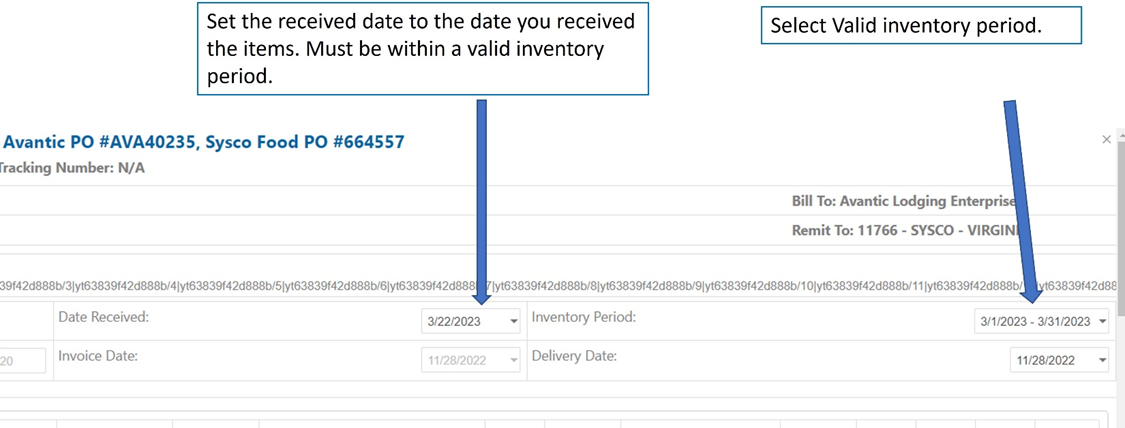Image resolution: width=1125 pixels, height=428 pixels.
Task: Open the Date Received dropdown arrow
Action: (x=514, y=322)
